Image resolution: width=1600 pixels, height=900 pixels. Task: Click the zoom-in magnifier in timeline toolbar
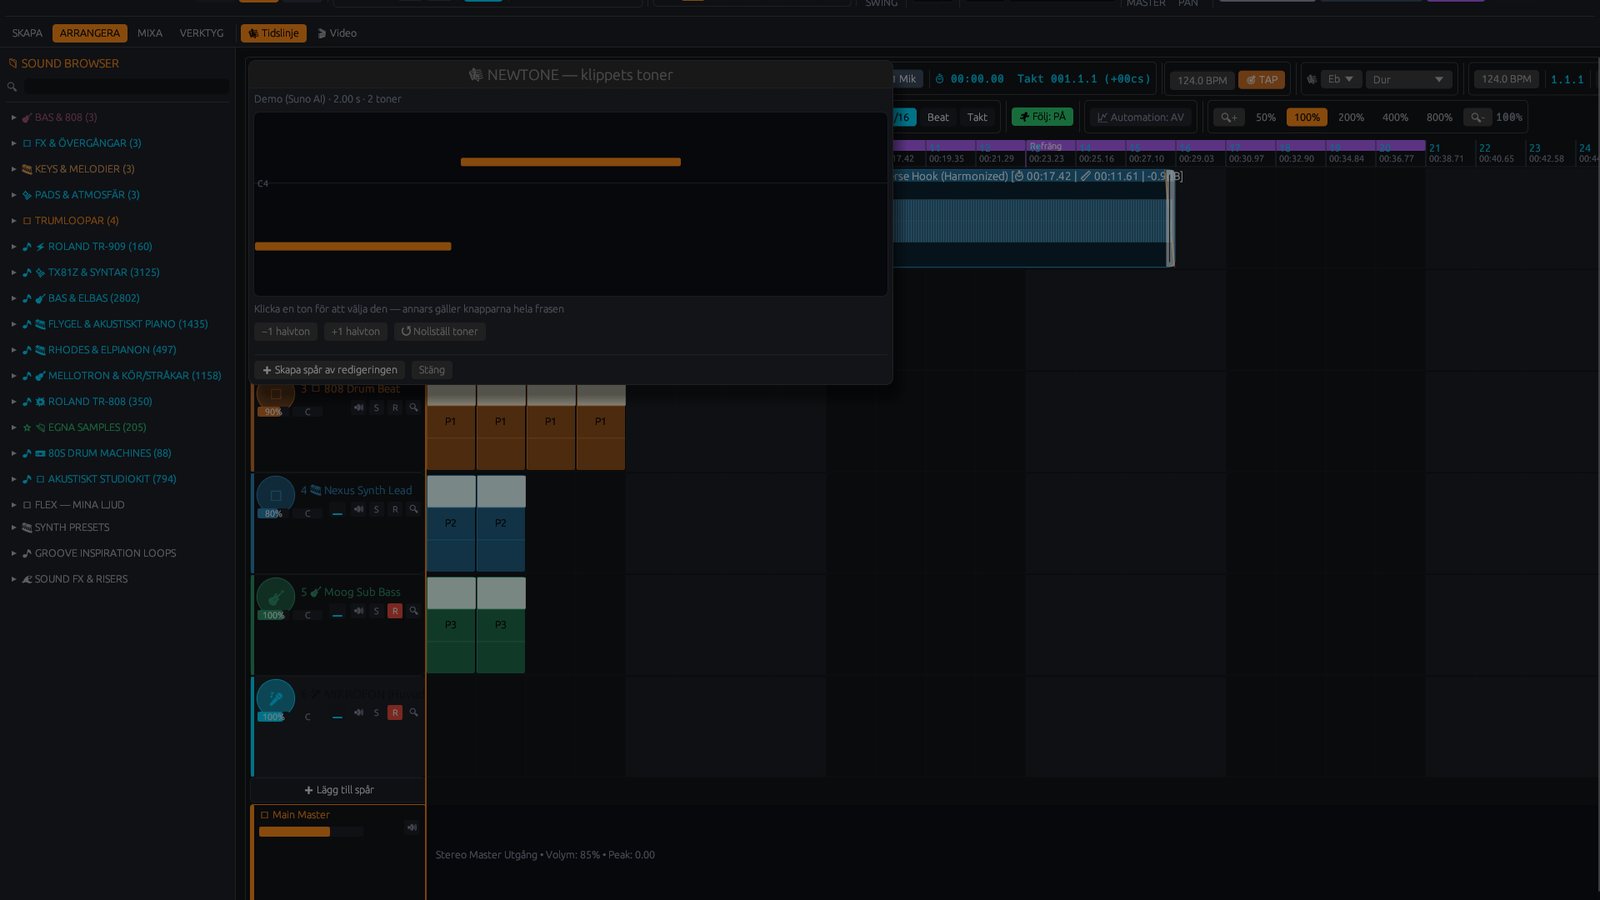1229,117
